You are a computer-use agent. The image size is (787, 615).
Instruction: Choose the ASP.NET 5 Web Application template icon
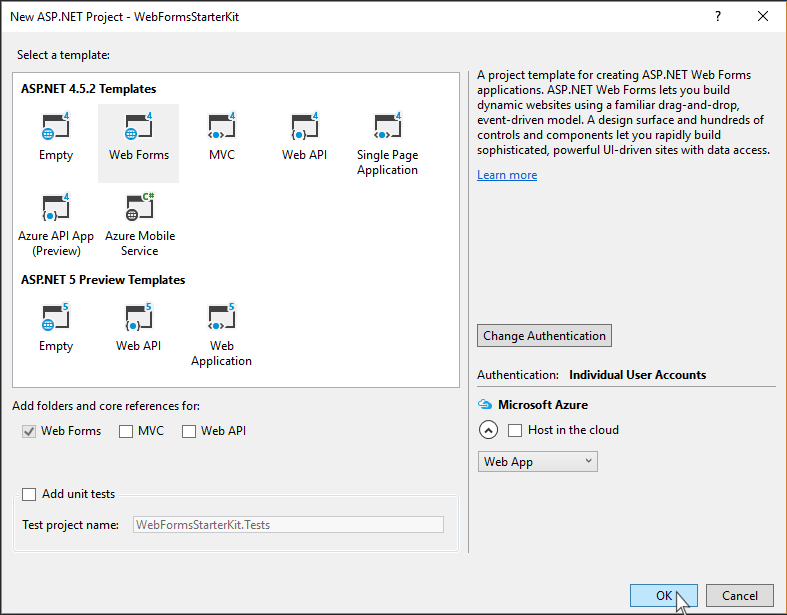coord(221,317)
